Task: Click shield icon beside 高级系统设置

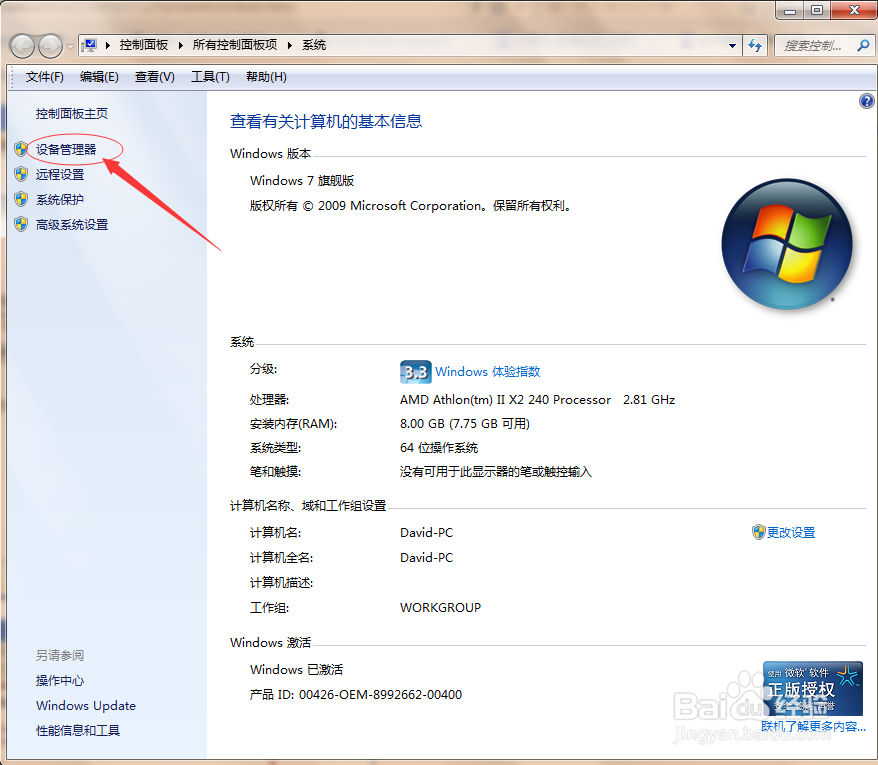Action: click(x=21, y=225)
